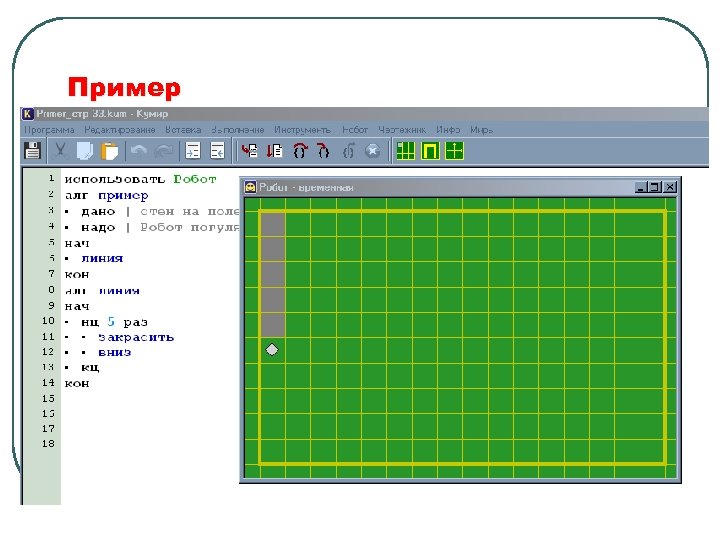Screen dimensions: 720x540
Task: Click the continuous run icon with red down arrow
Action: tap(275, 151)
